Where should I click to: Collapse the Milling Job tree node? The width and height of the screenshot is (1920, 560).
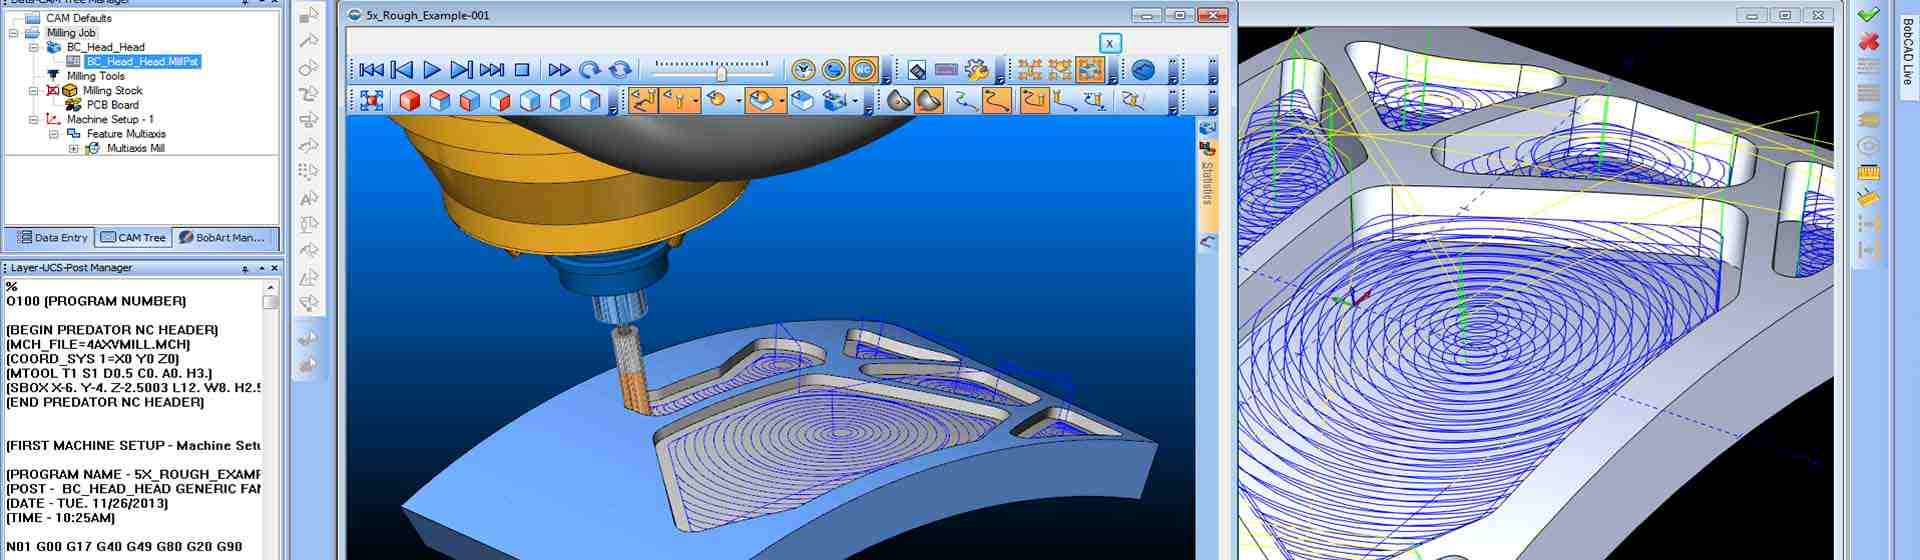[x=14, y=33]
